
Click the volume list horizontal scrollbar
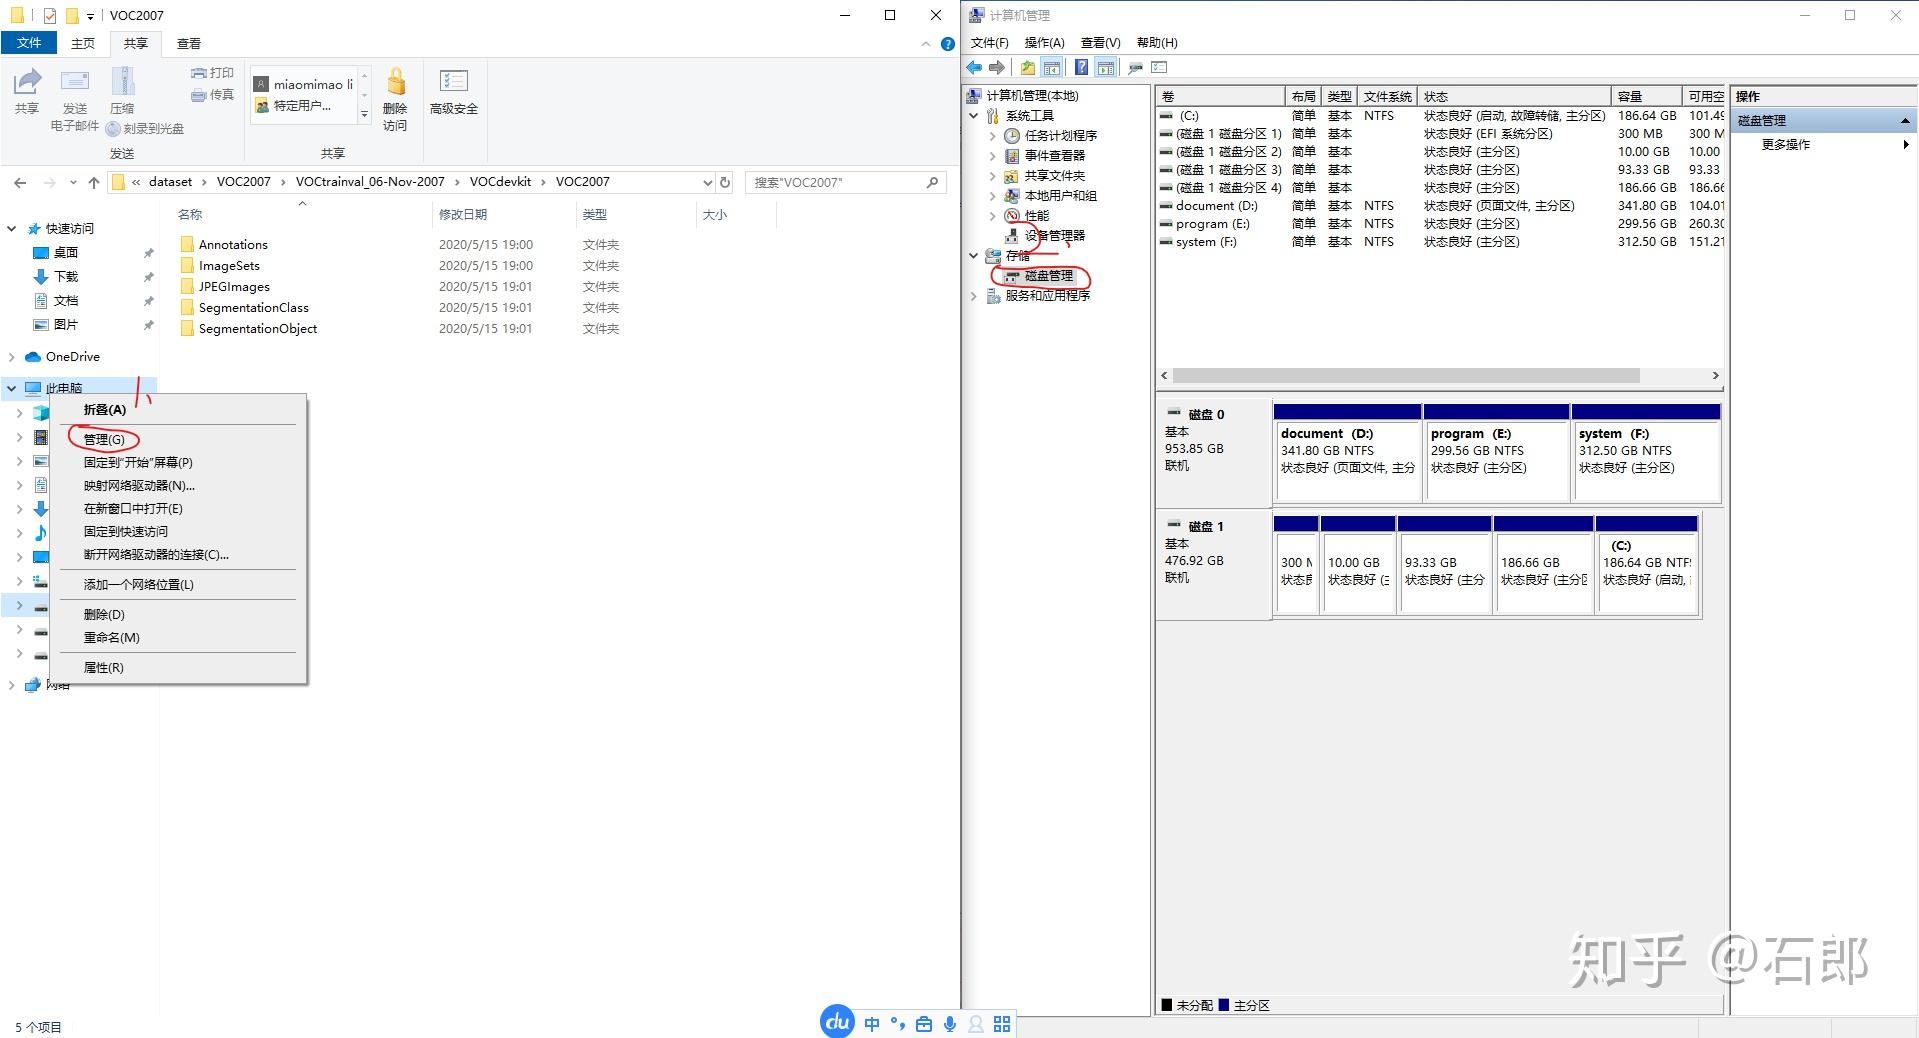1405,376
